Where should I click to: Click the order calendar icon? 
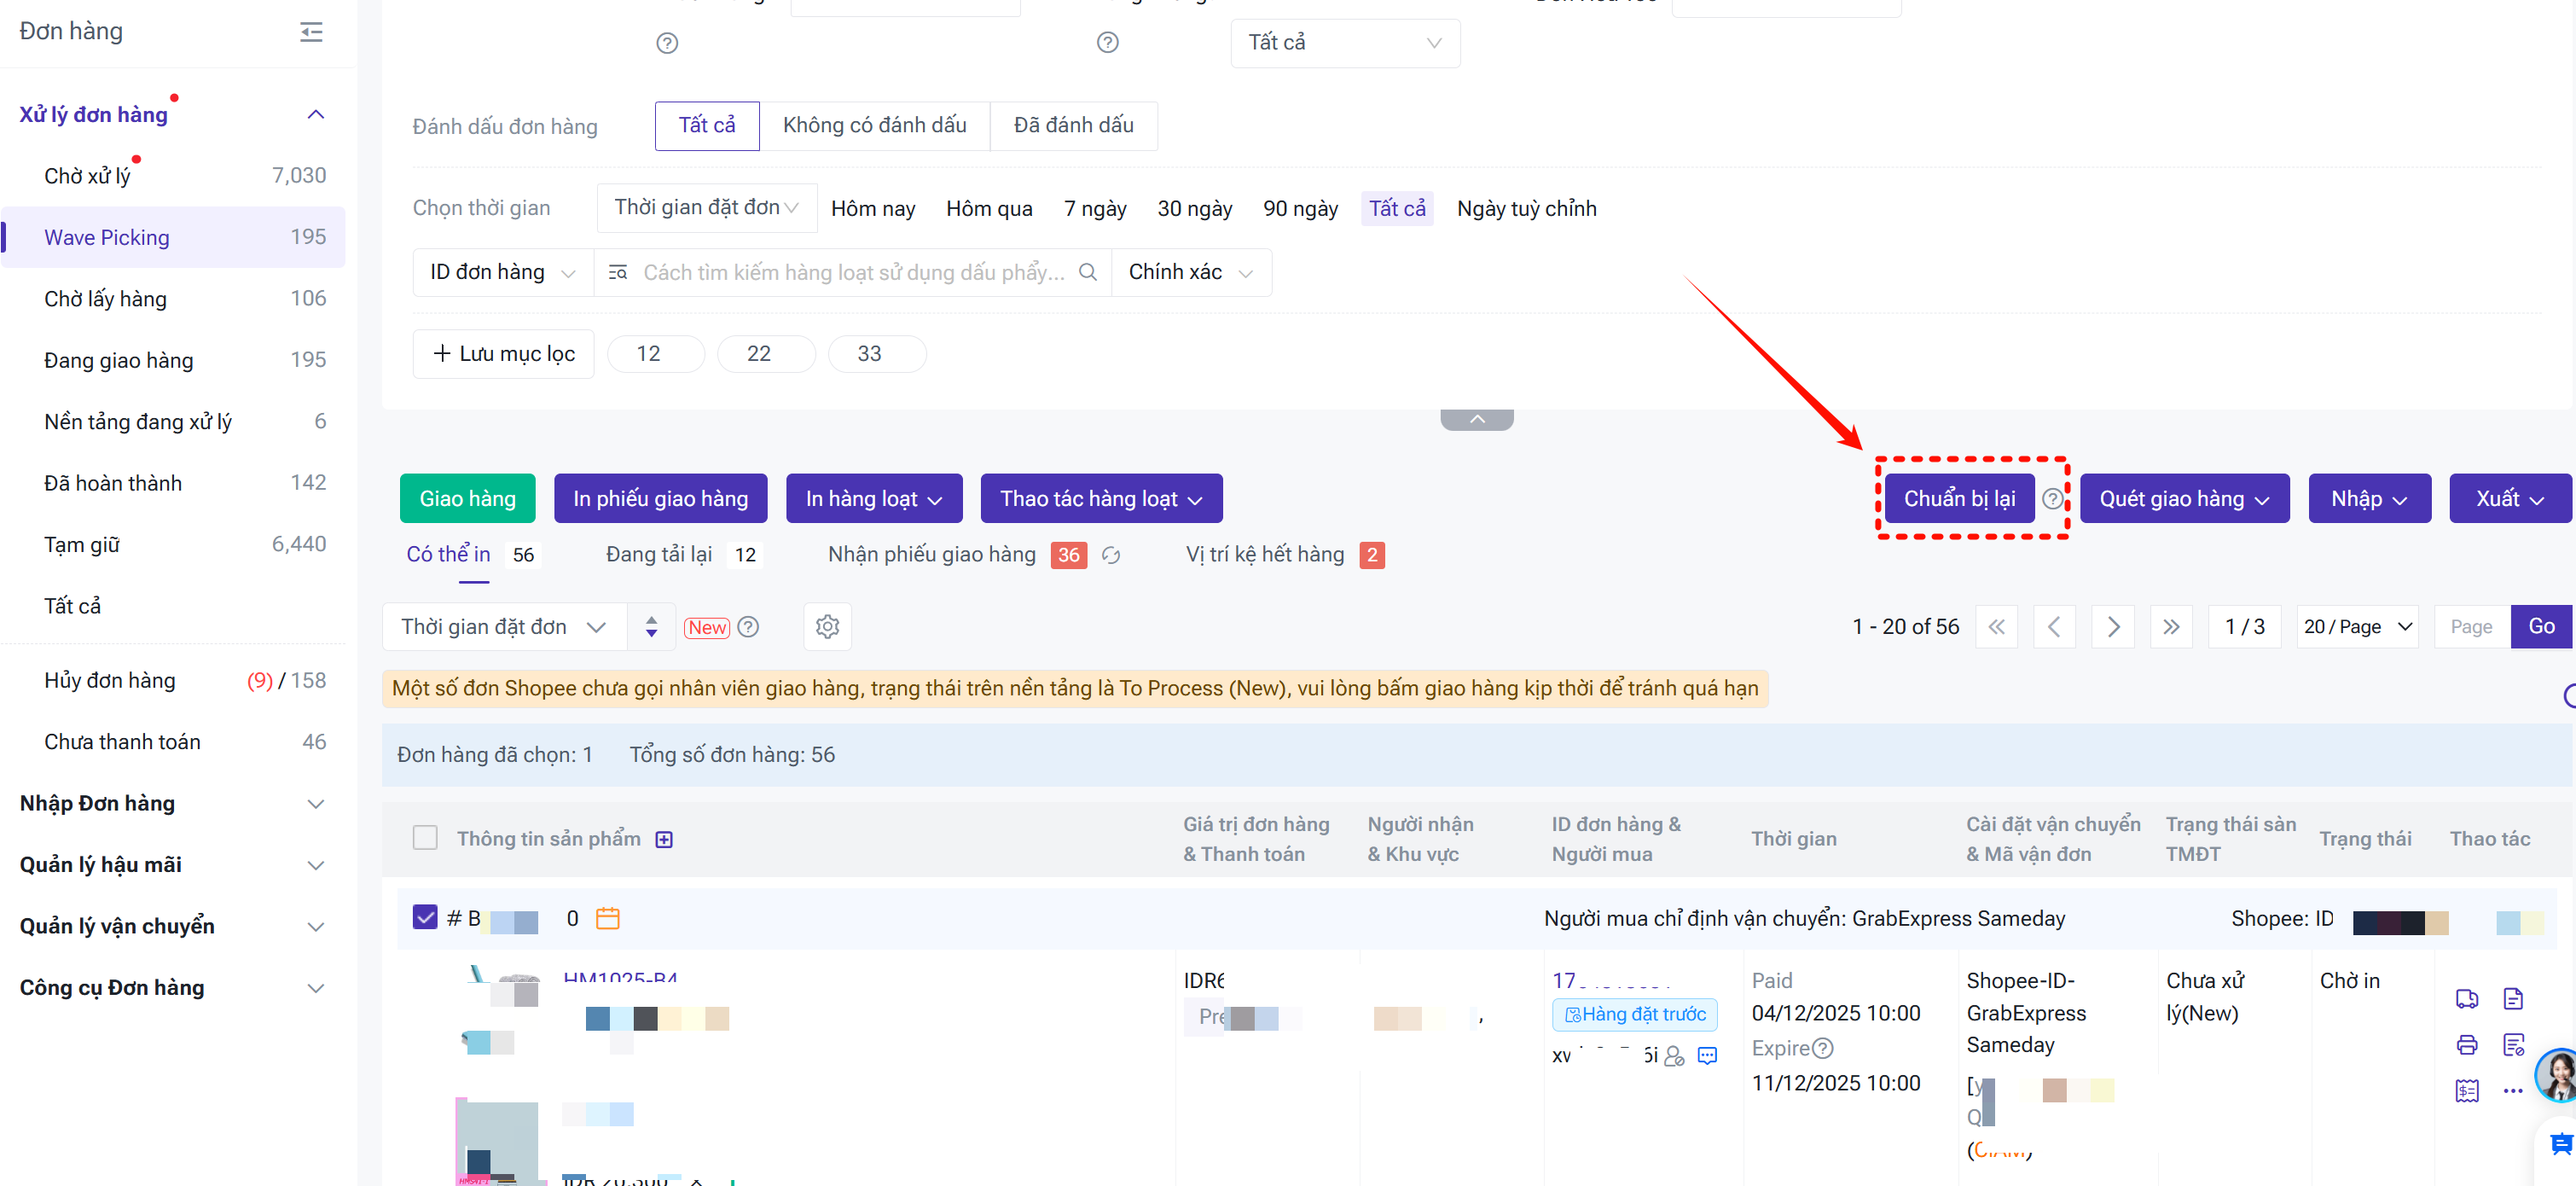click(607, 918)
